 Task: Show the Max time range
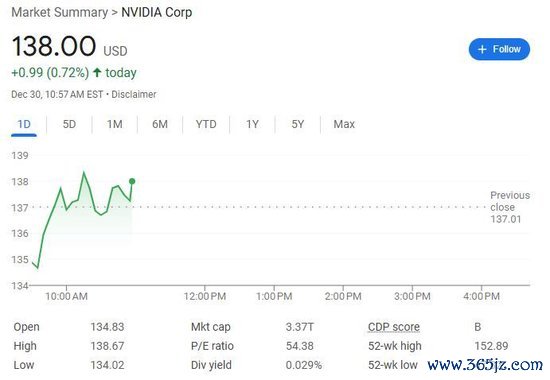[344, 124]
